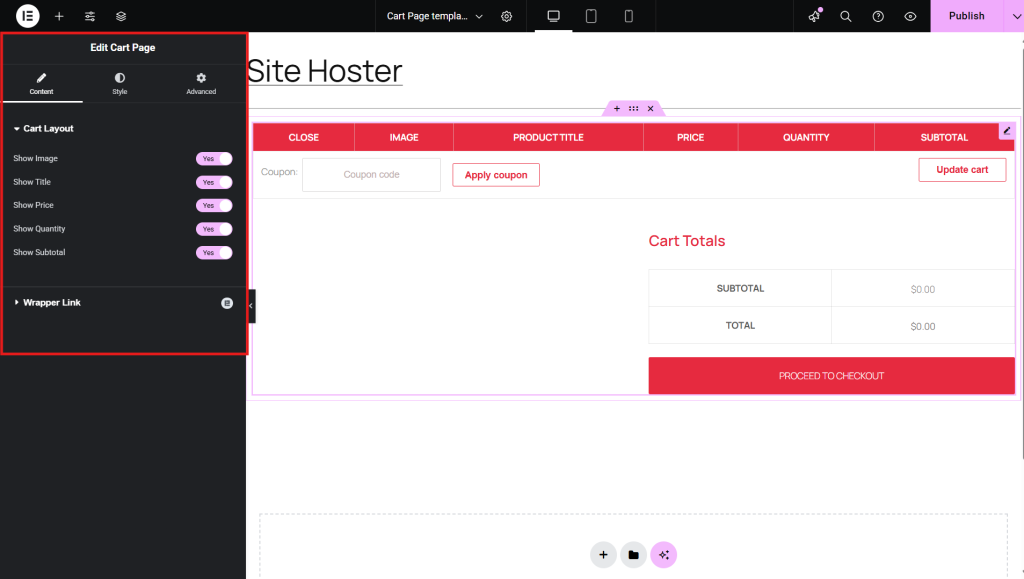Viewport: 1024px width, 579px height.
Task: Open the Advanced tab
Action: click(200, 85)
